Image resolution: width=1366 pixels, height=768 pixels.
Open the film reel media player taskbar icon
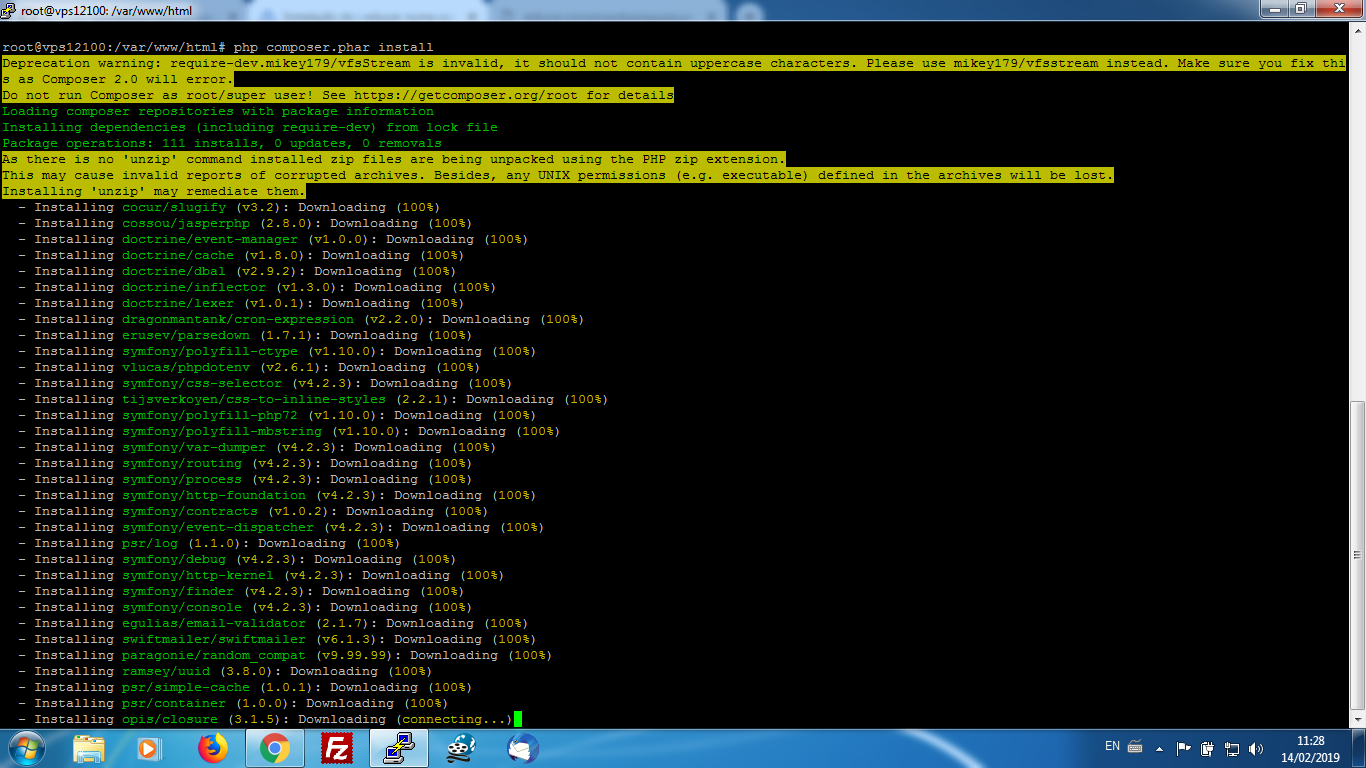click(x=460, y=748)
